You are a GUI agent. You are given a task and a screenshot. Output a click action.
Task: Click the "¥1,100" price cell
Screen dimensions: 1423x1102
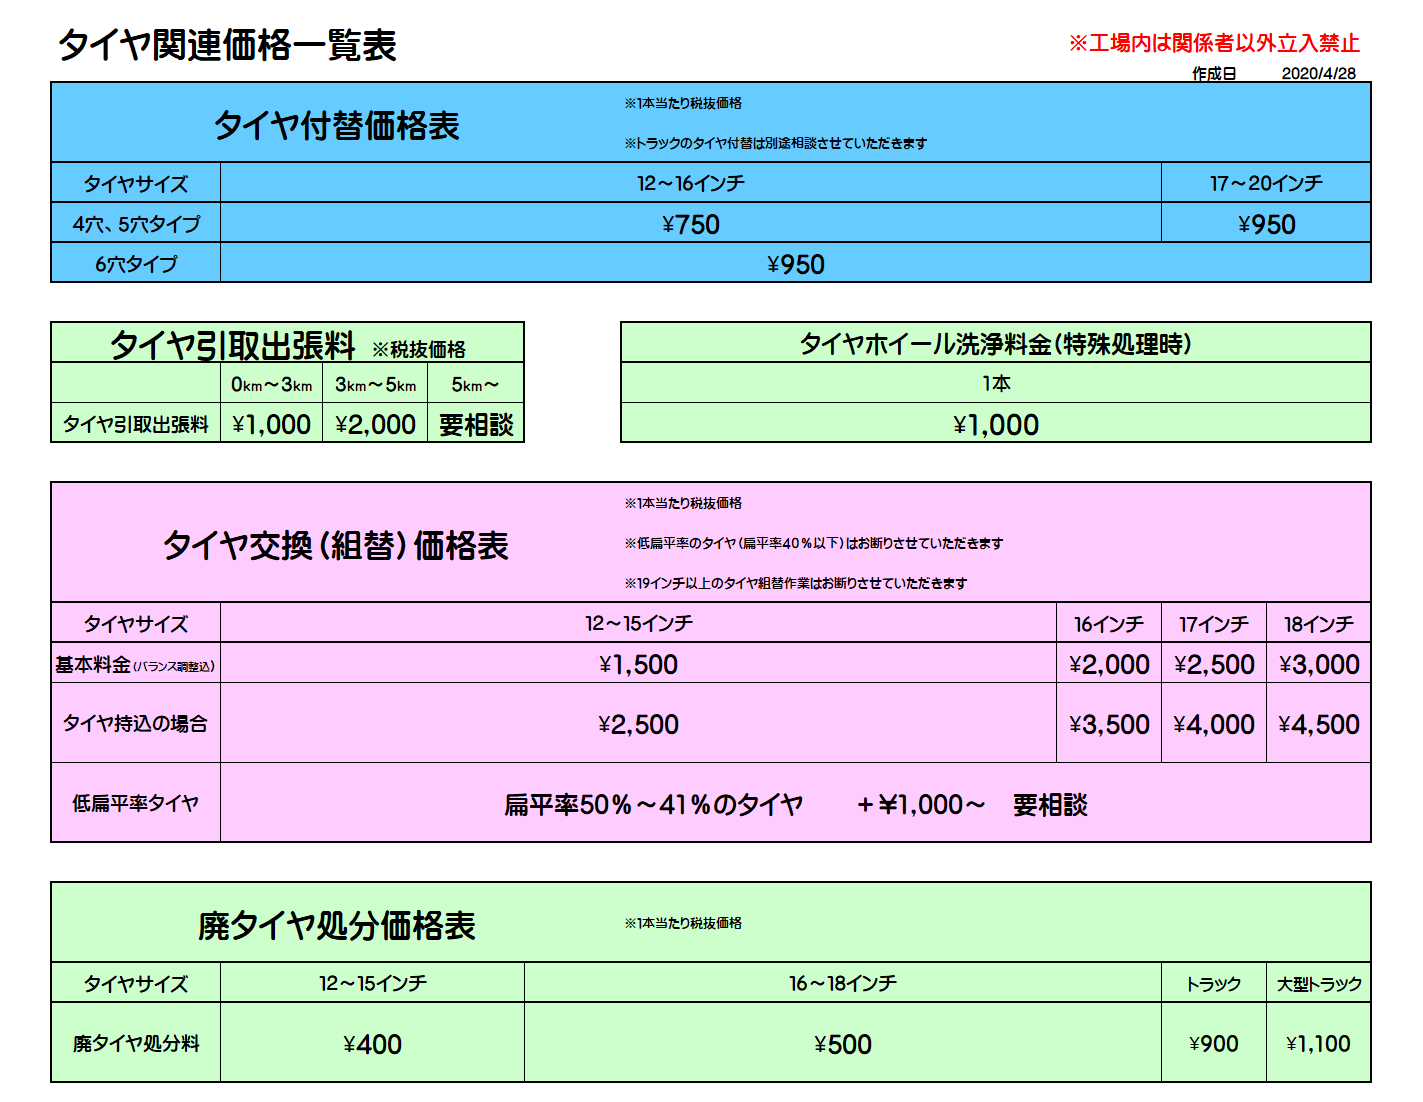(x=1319, y=1044)
